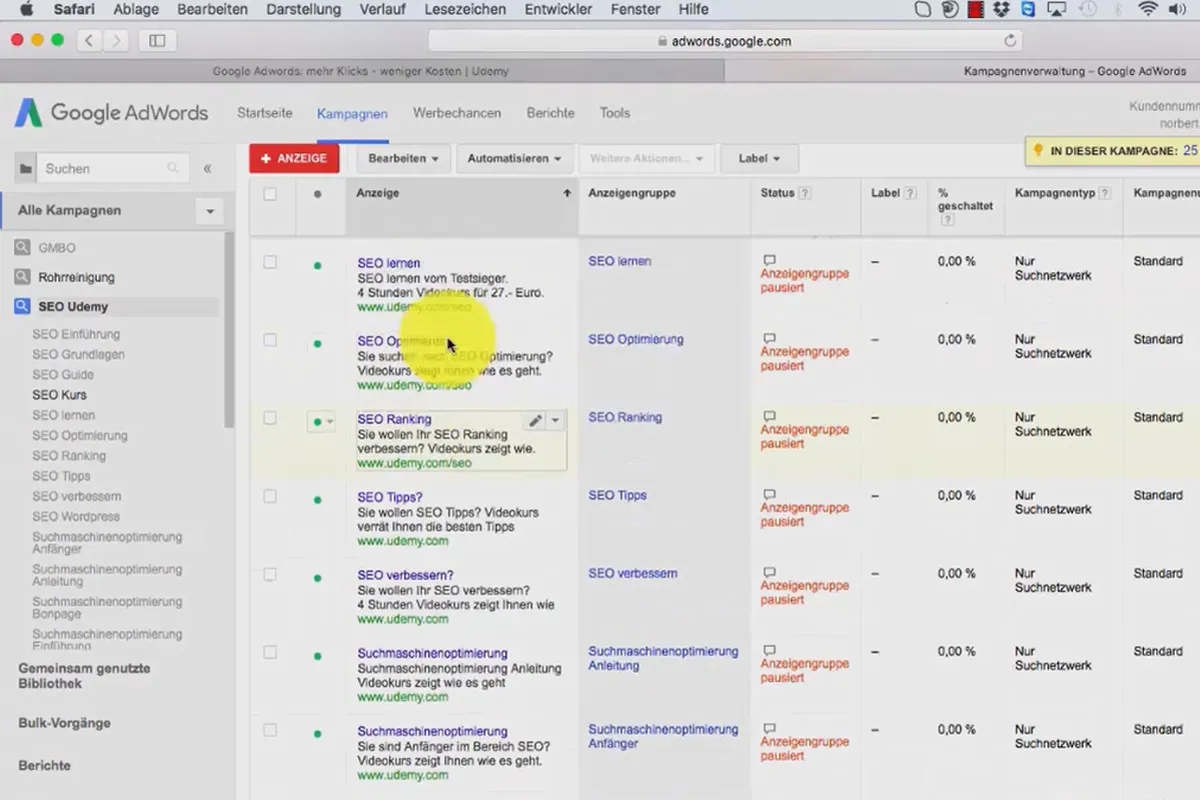1200x800 pixels.
Task: Click the Safari back arrow
Action: [x=90, y=41]
